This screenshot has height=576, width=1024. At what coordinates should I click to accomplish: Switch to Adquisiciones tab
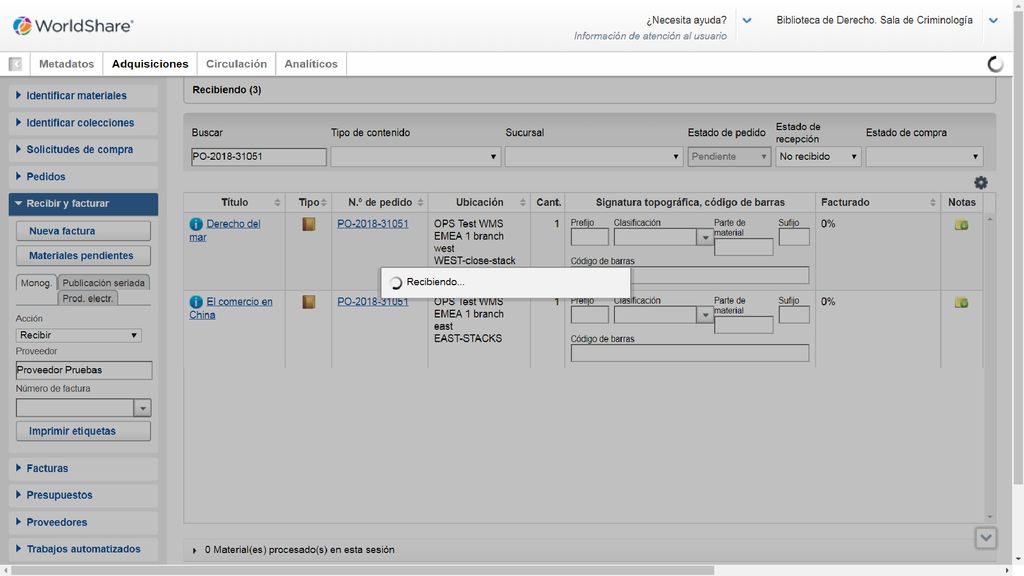coord(150,64)
